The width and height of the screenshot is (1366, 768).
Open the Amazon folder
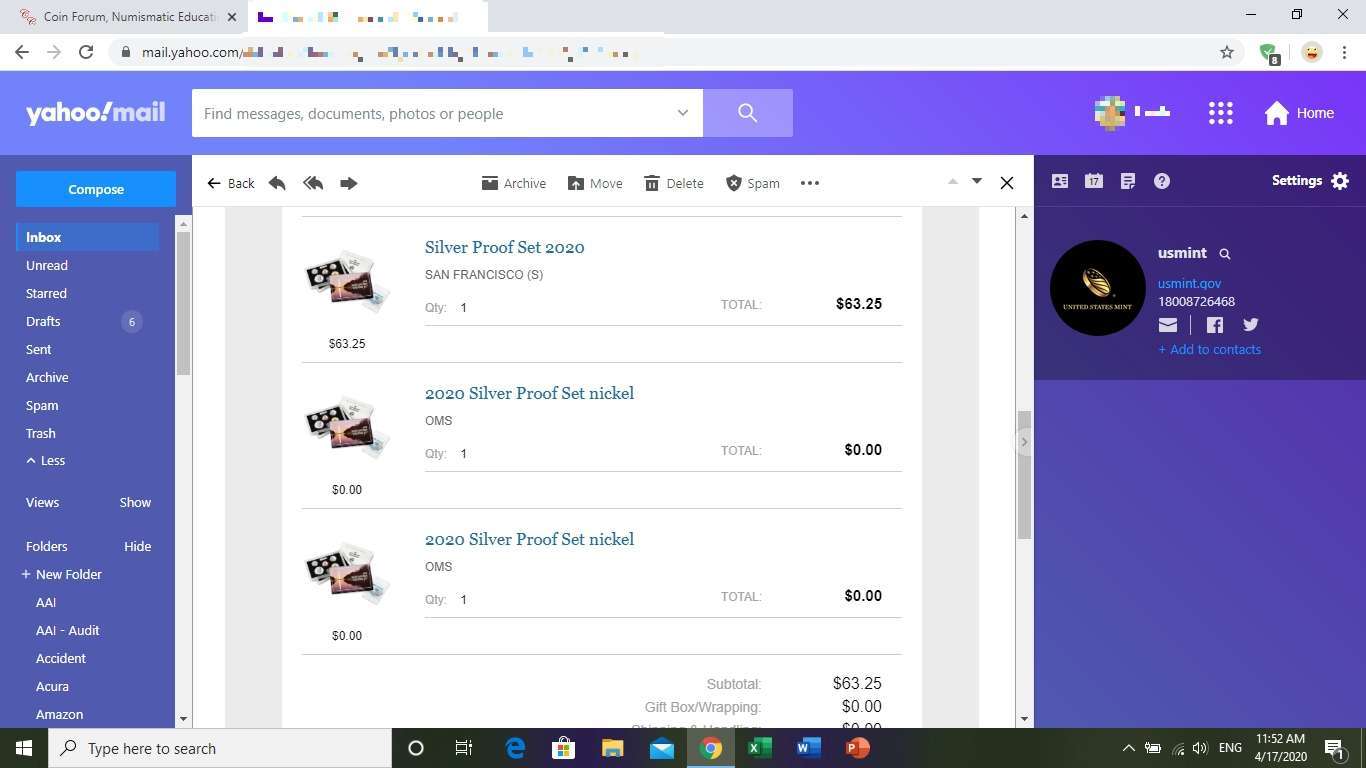59,714
